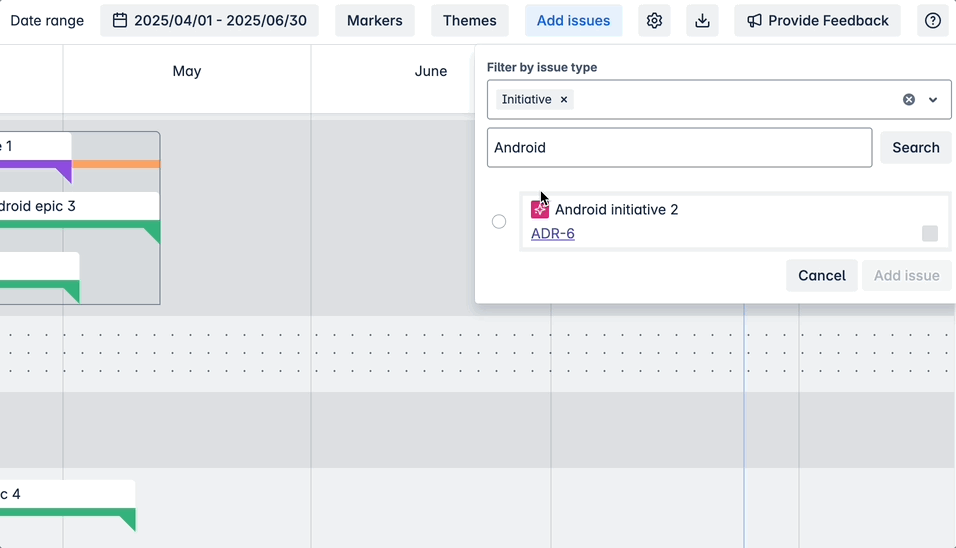Open the date range picker 2025/04/01 - 2025/06/30
This screenshot has width=956, height=548.
click(x=209, y=21)
